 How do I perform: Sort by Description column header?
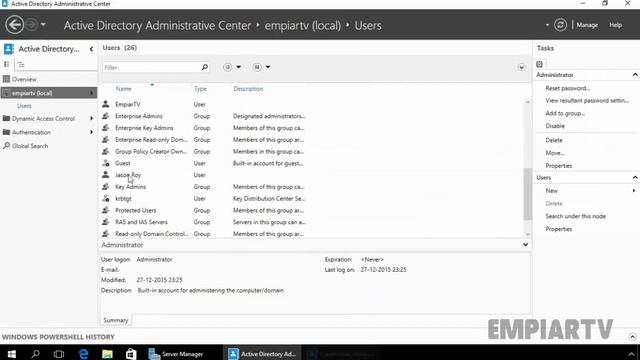coord(248,89)
